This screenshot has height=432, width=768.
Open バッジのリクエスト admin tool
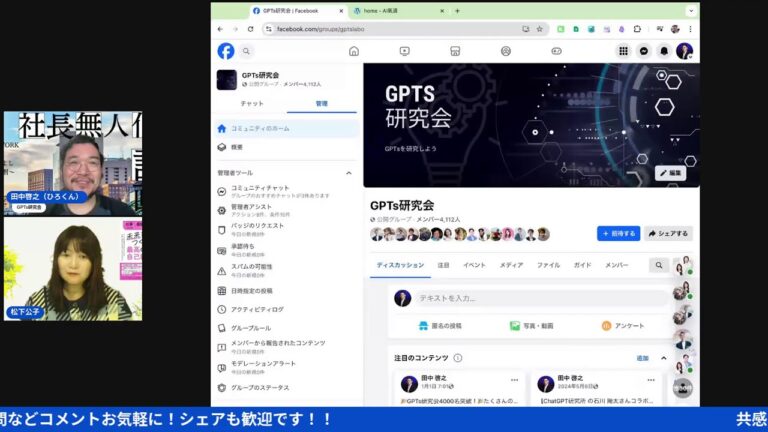(x=287, y=229)
